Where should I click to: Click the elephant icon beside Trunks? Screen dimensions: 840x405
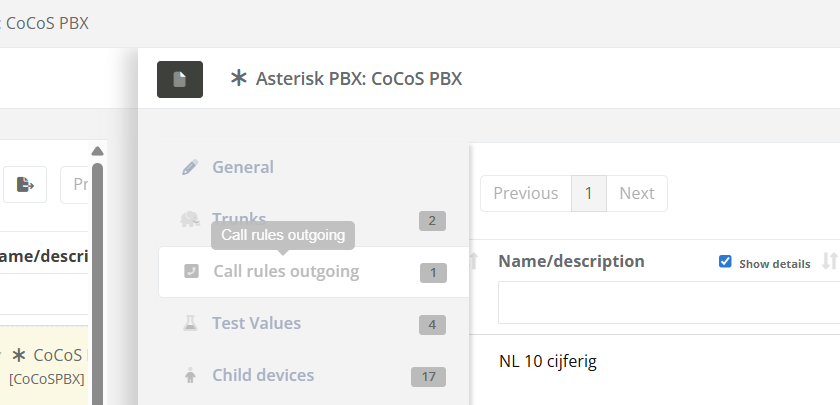tap(190, 219)
